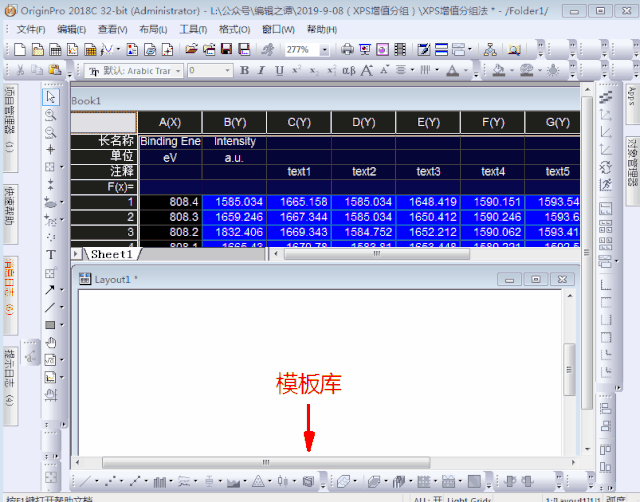Click the New Workbook toolbar icon
Image resolution: width=640 pixels, height=502 pixels.
point(55,50)
